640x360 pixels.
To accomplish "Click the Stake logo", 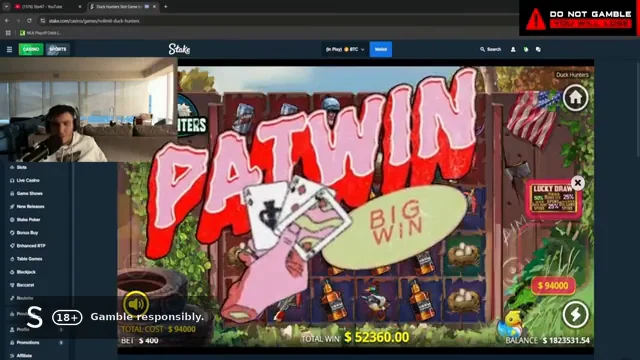I will (179, 49).
